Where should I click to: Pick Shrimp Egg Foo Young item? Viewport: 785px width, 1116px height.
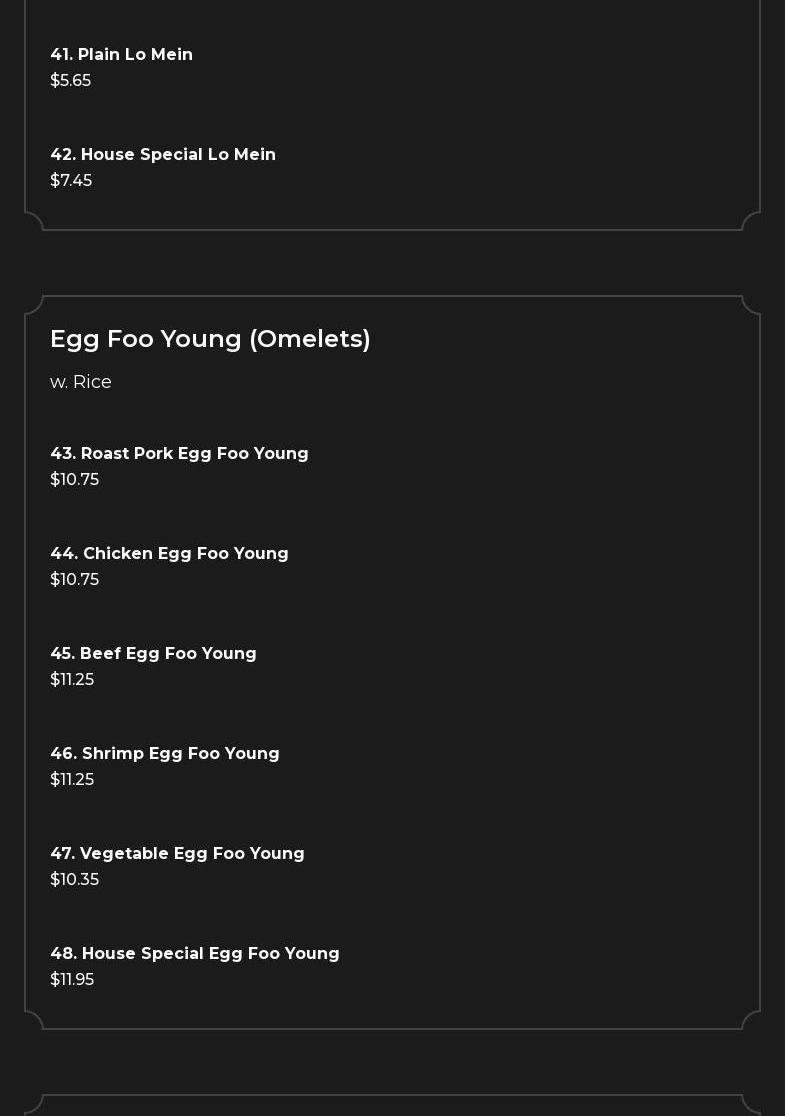click(165, 753)
